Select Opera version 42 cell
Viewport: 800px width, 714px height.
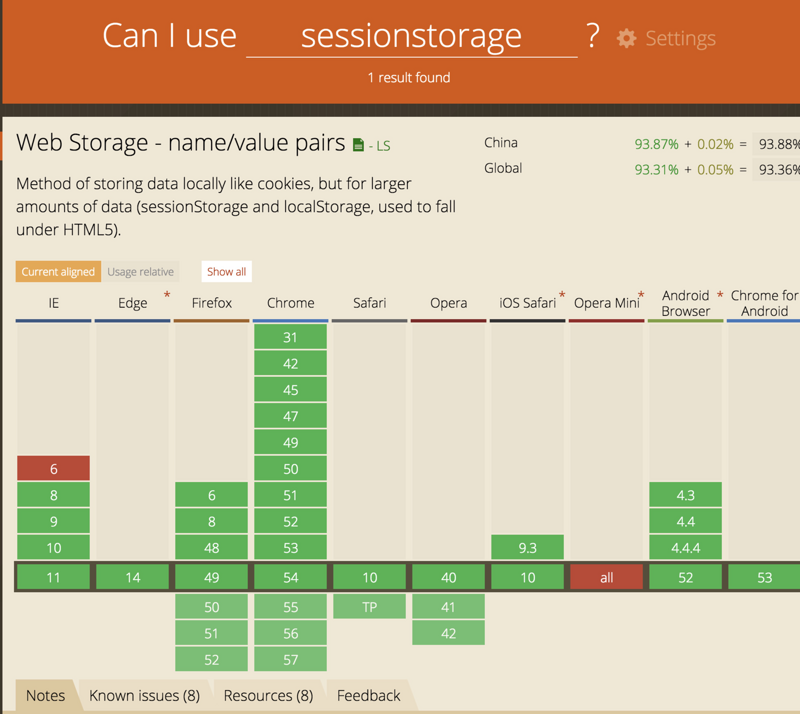tap(448, 633)
